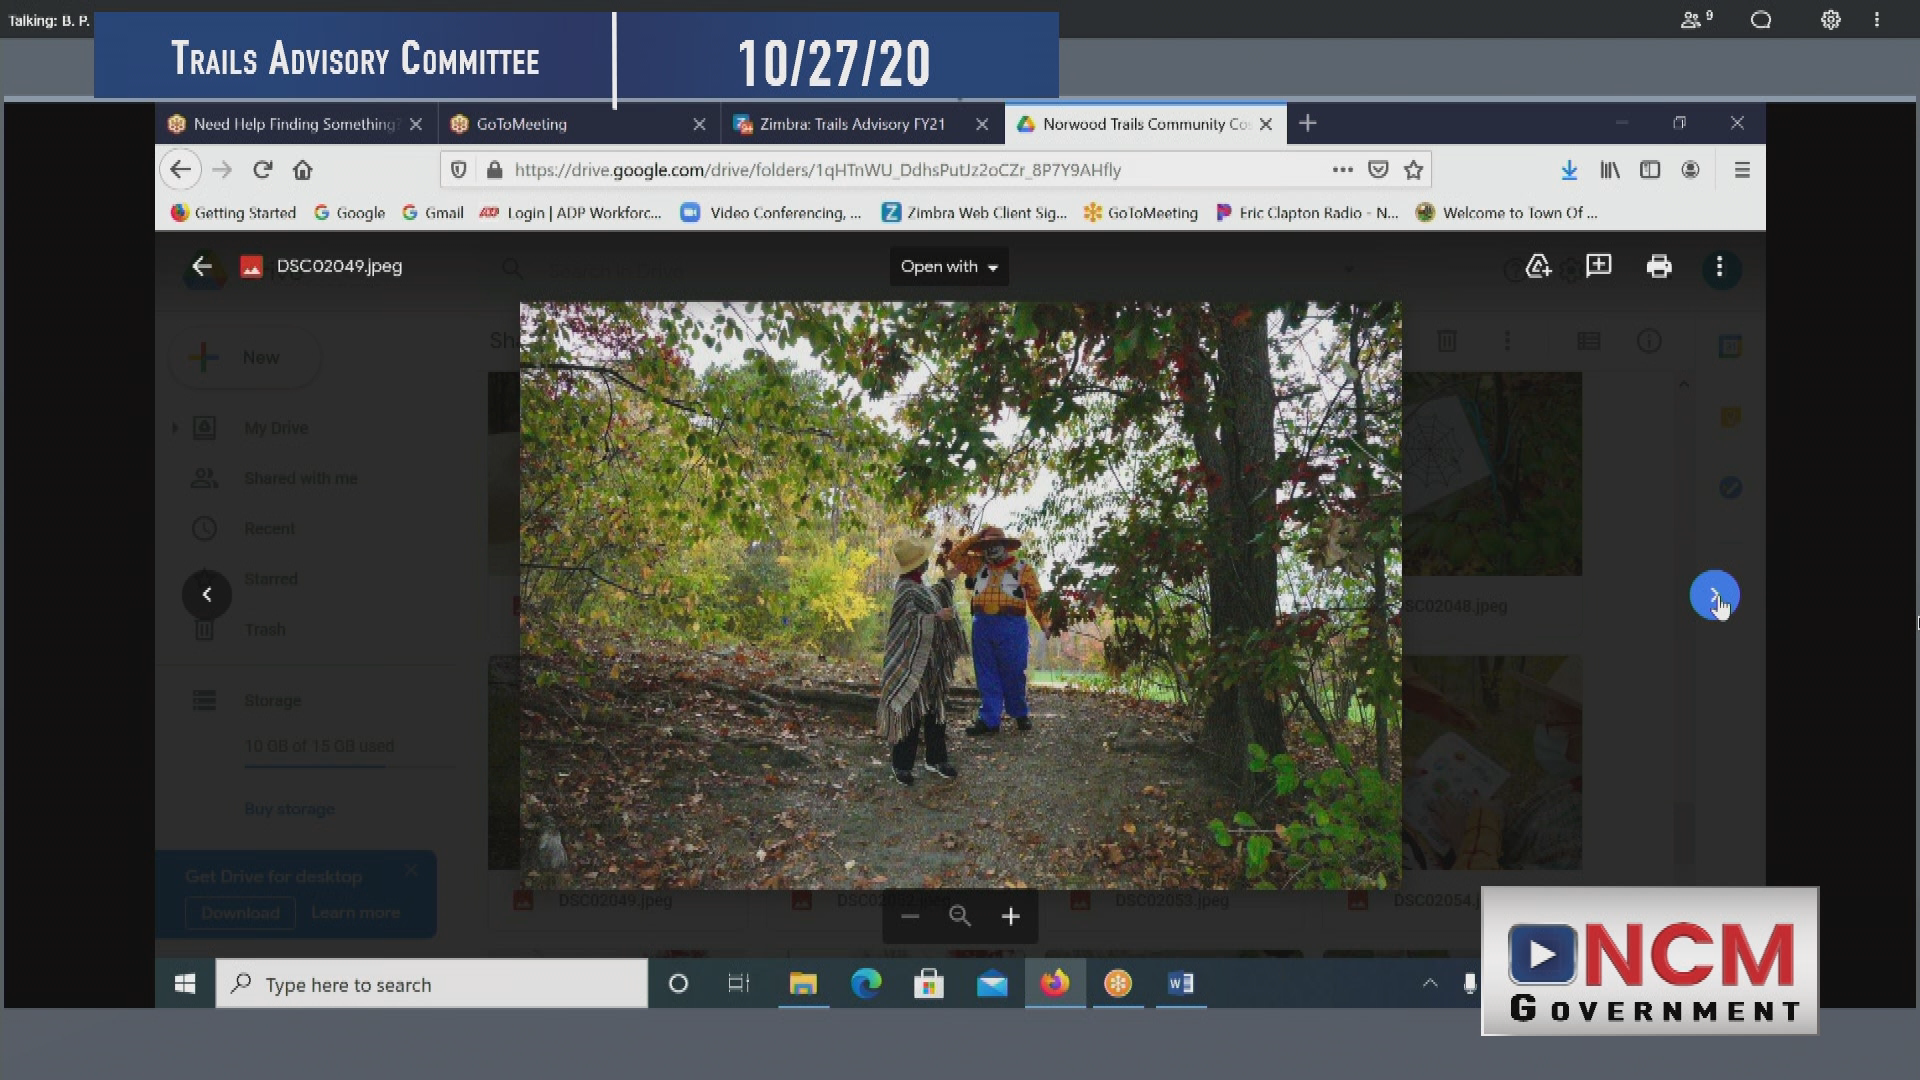Click the Windows taskbar search box
The image size is (1920, 1080).
pos(432,984)
